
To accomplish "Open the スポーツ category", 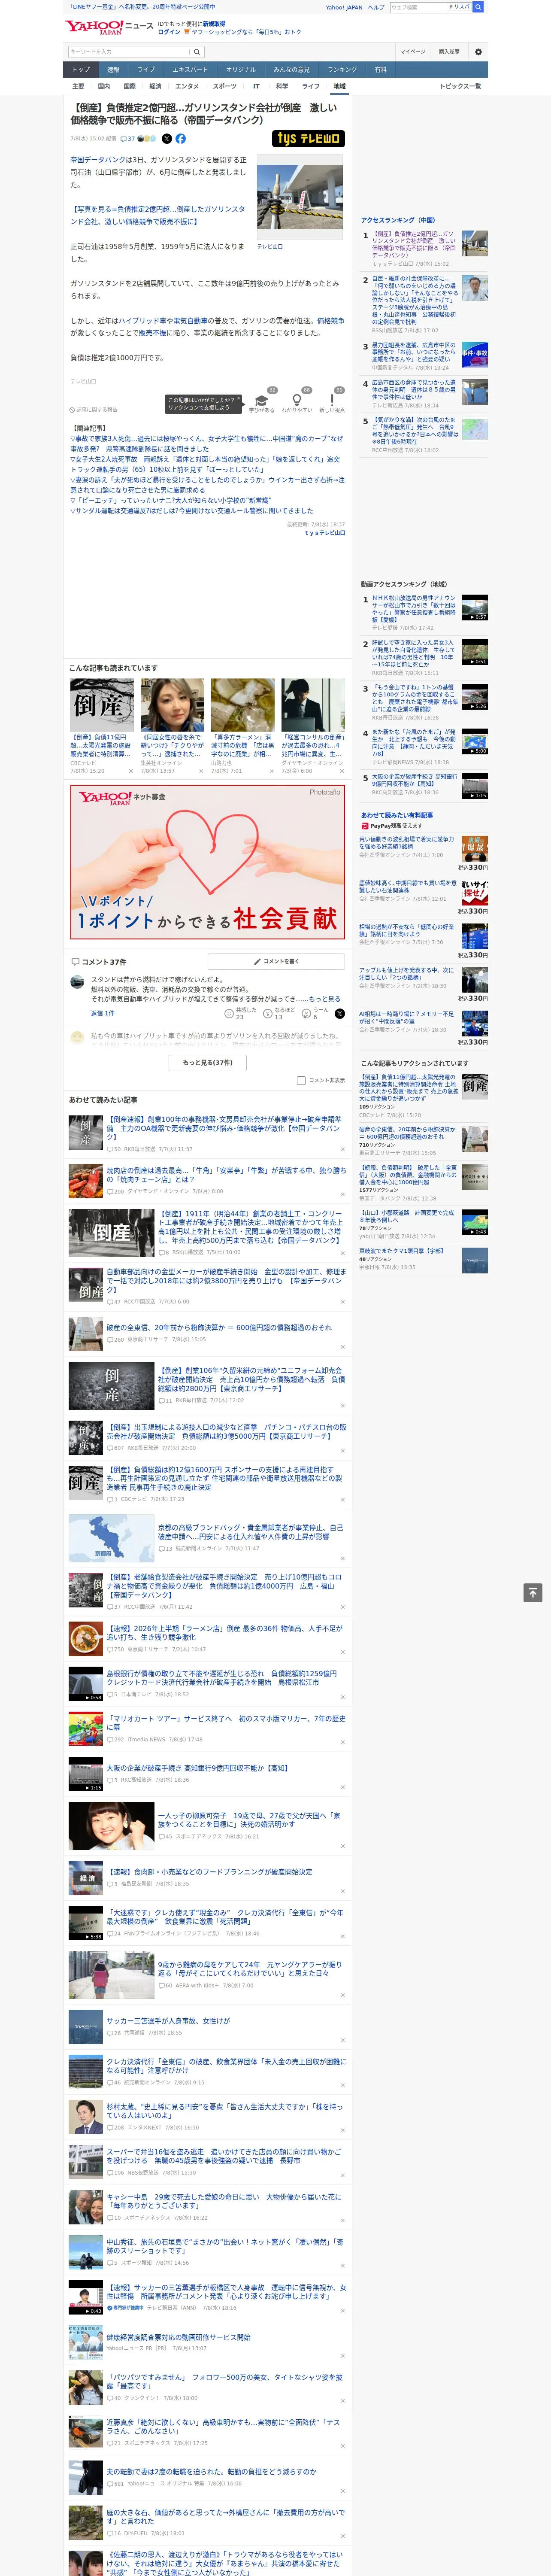I will click(x=224, y=86).
